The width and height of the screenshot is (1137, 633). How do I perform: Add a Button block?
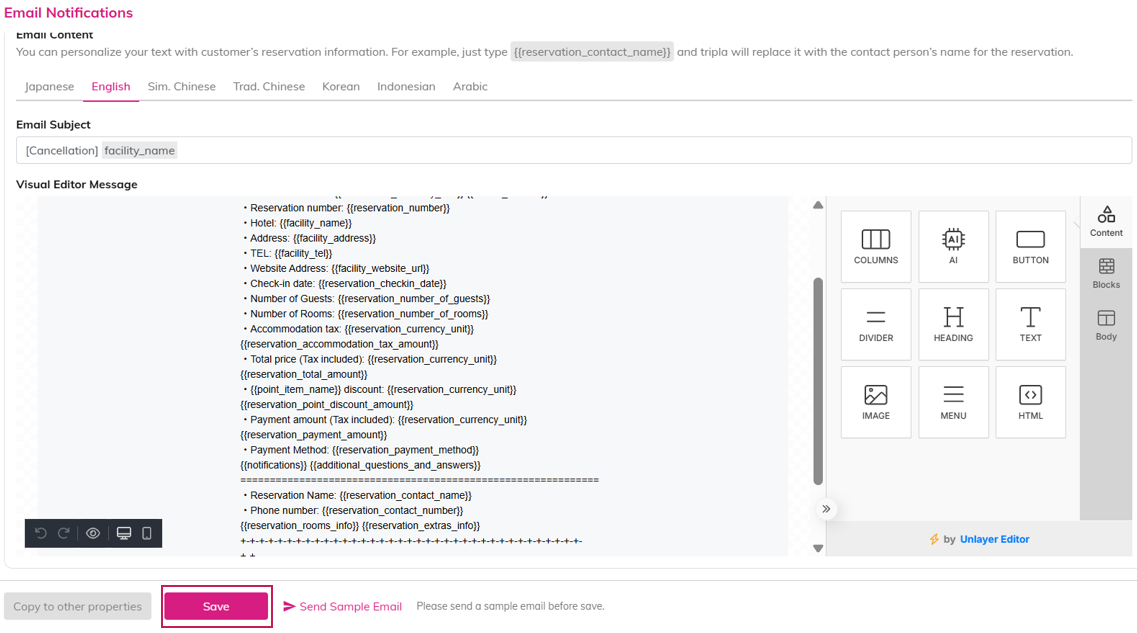pyautogui.click(x=1030, y=246)
